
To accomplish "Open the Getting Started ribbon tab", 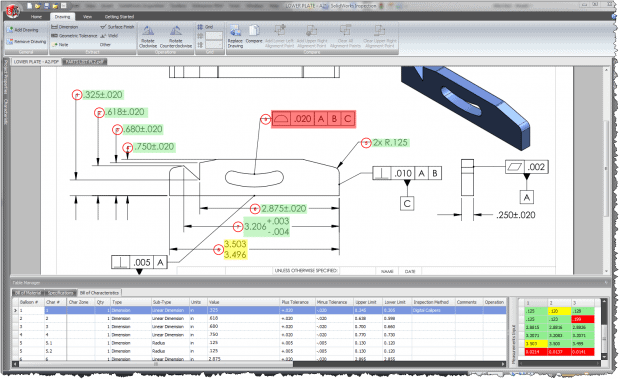I will tap(119, 17).
